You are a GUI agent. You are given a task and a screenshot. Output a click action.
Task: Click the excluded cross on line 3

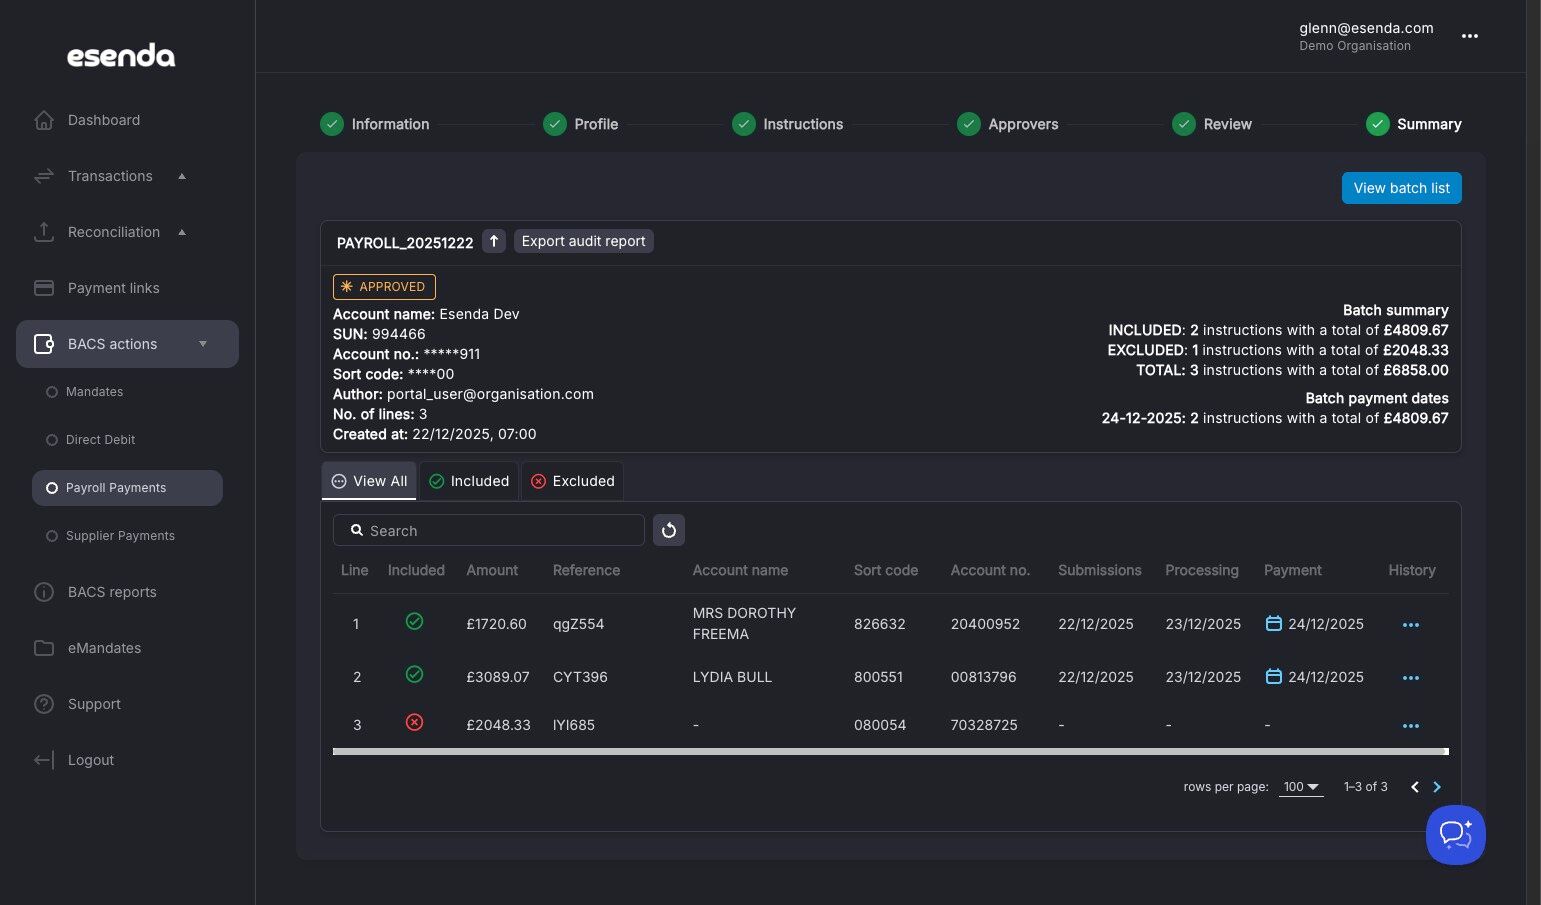click(414, 722)
